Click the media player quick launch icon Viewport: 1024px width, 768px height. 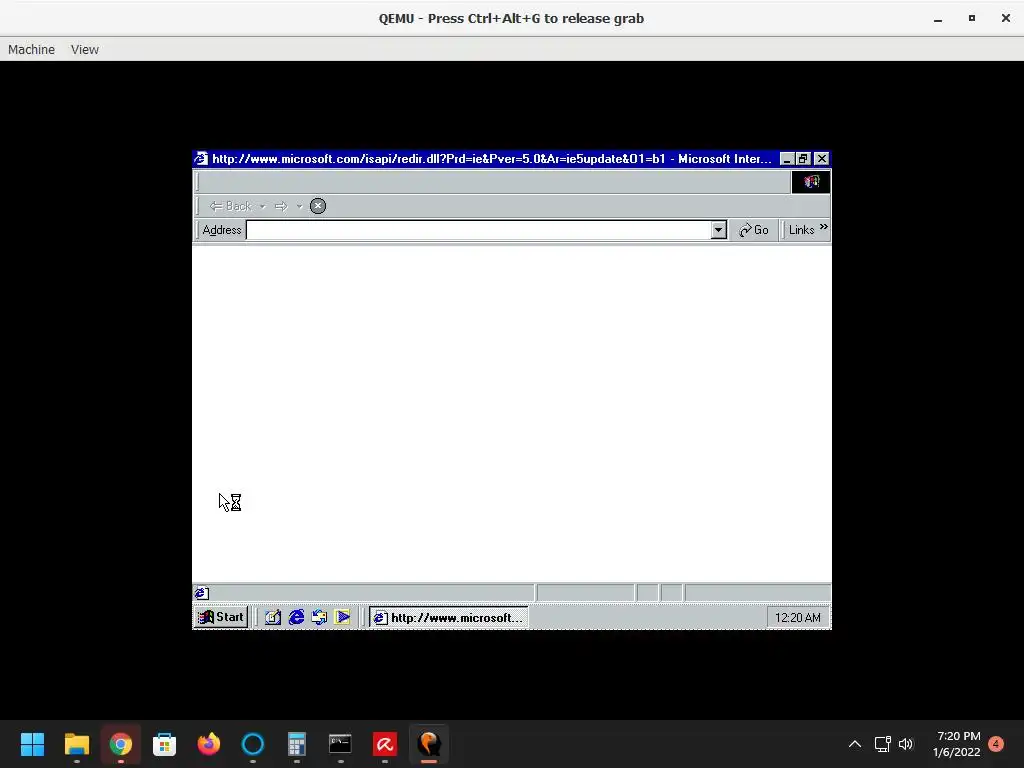click(342, 617)
